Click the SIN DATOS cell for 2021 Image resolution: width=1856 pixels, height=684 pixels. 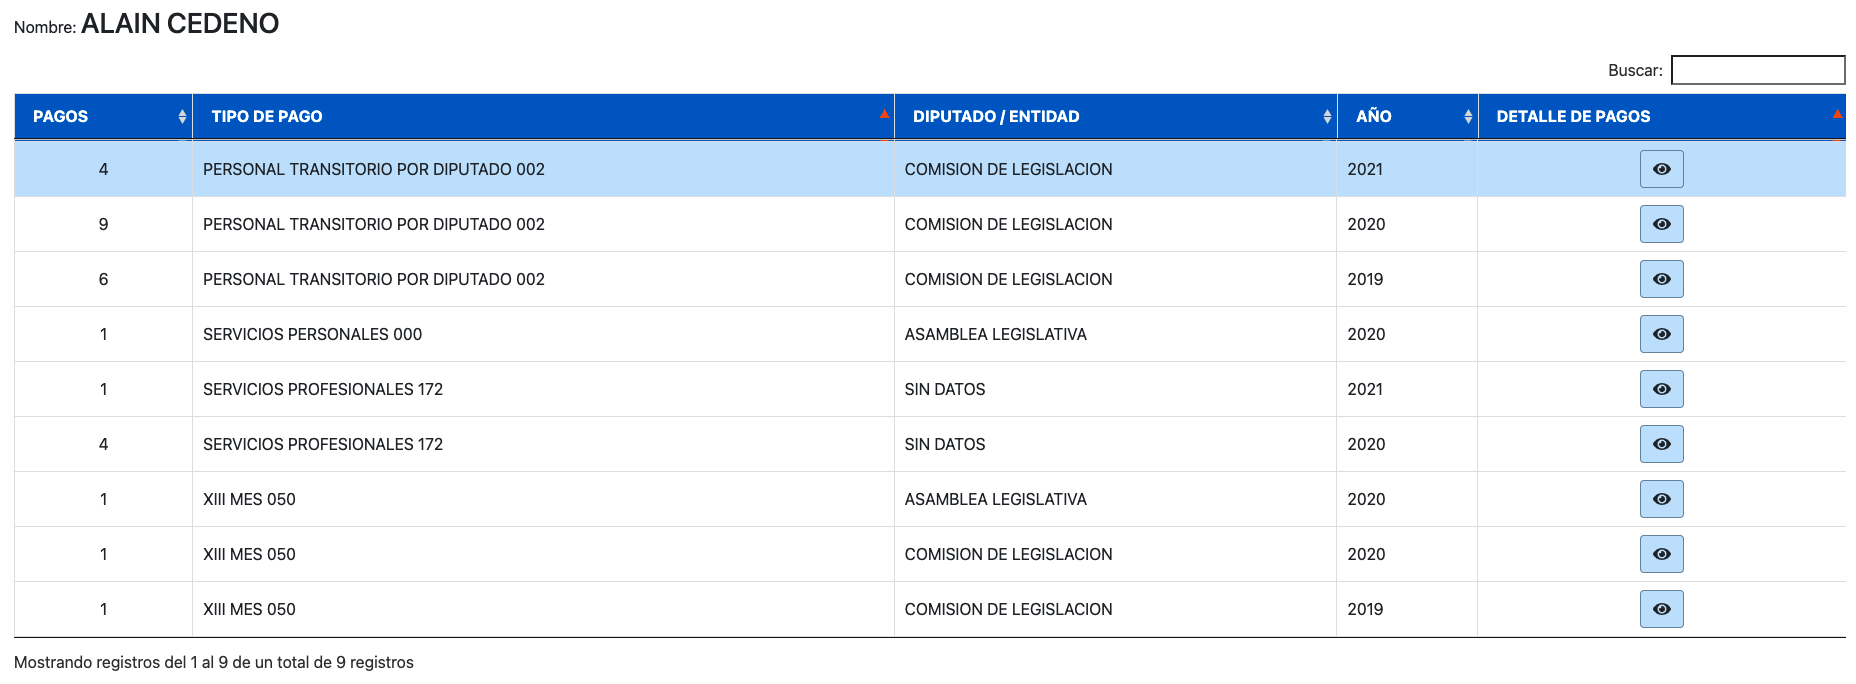pos(945,389)
